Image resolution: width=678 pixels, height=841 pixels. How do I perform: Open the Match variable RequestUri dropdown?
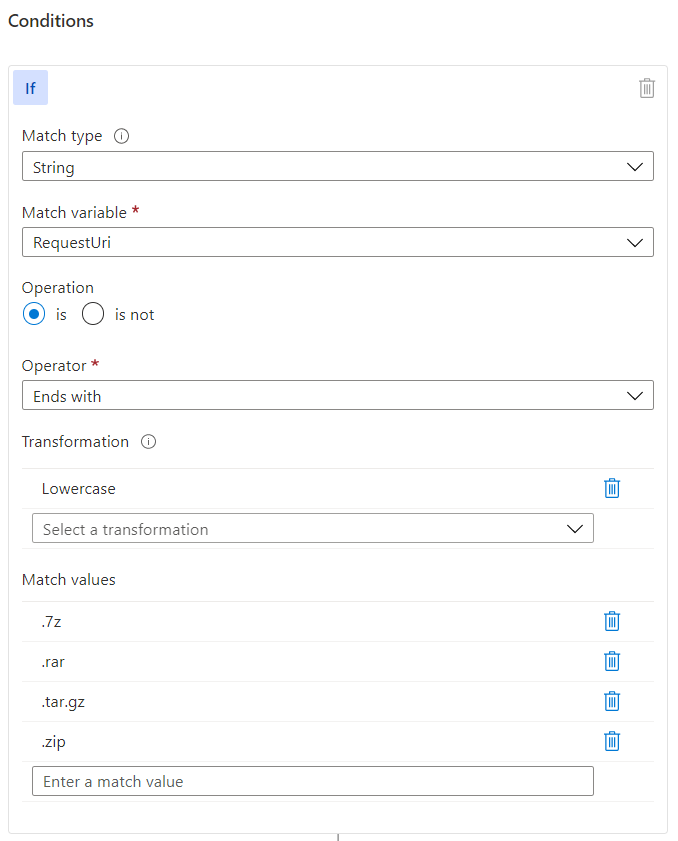[337, 242]
